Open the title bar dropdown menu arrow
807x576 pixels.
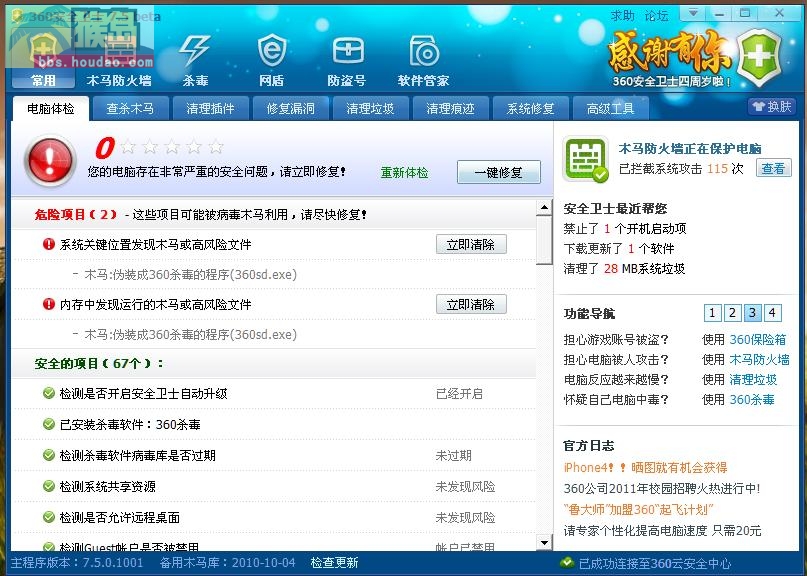(693, 13)
